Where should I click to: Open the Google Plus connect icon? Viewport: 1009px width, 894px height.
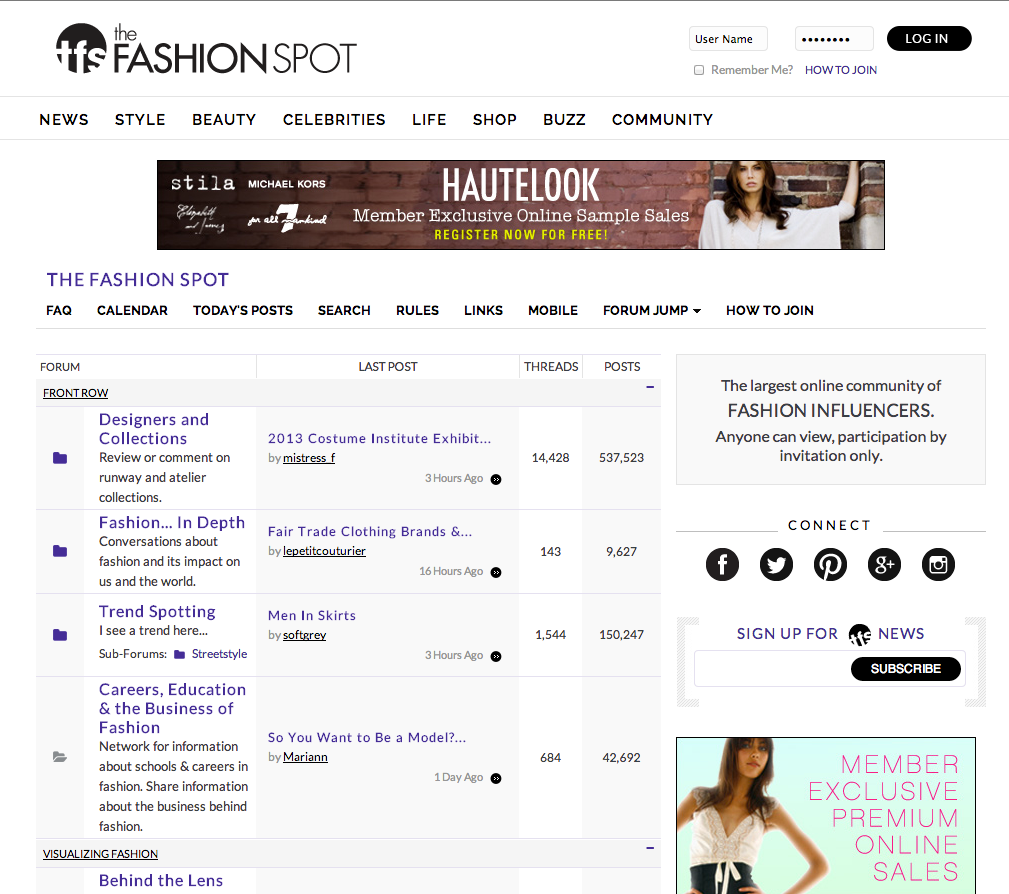click(x=884, y=564)
